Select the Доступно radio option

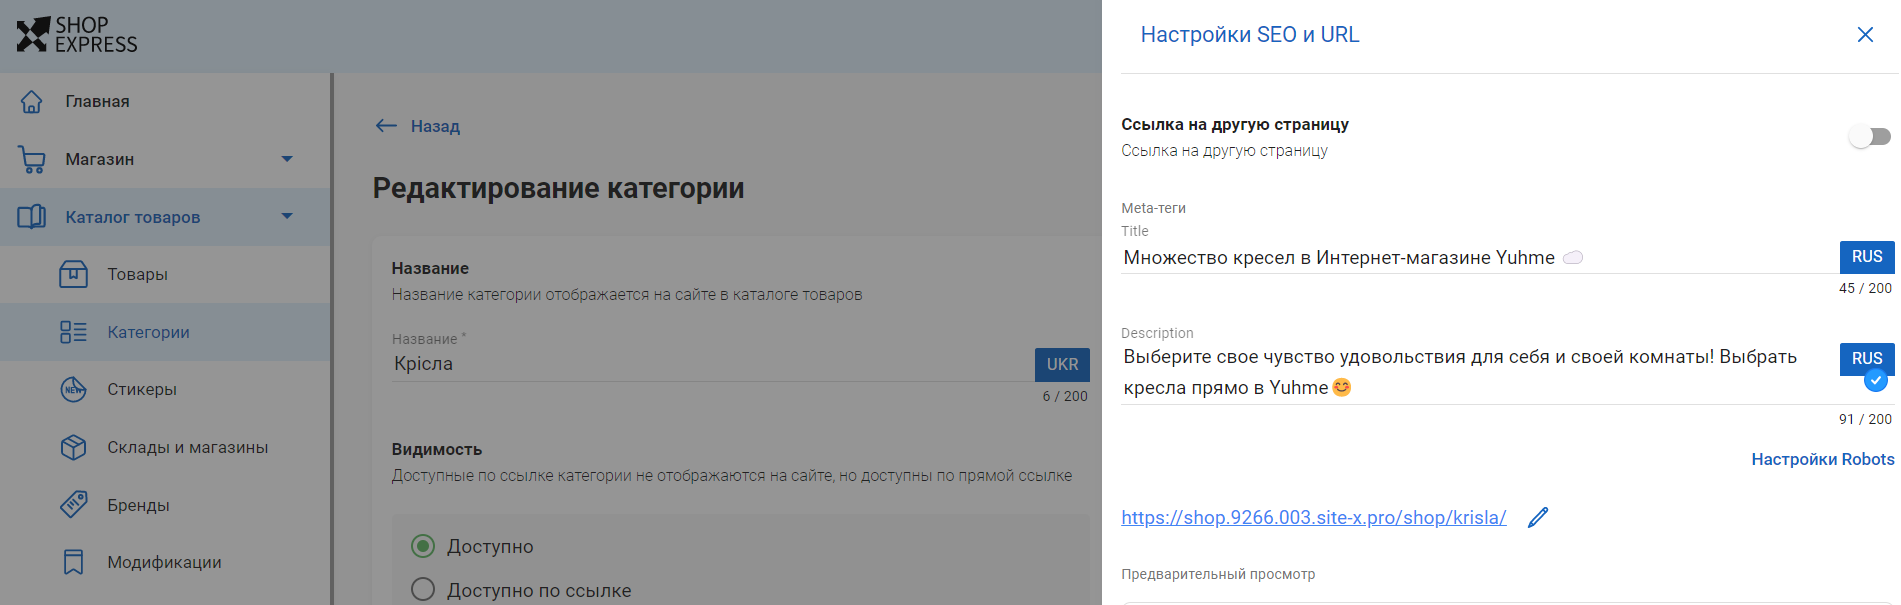point(423,546)
